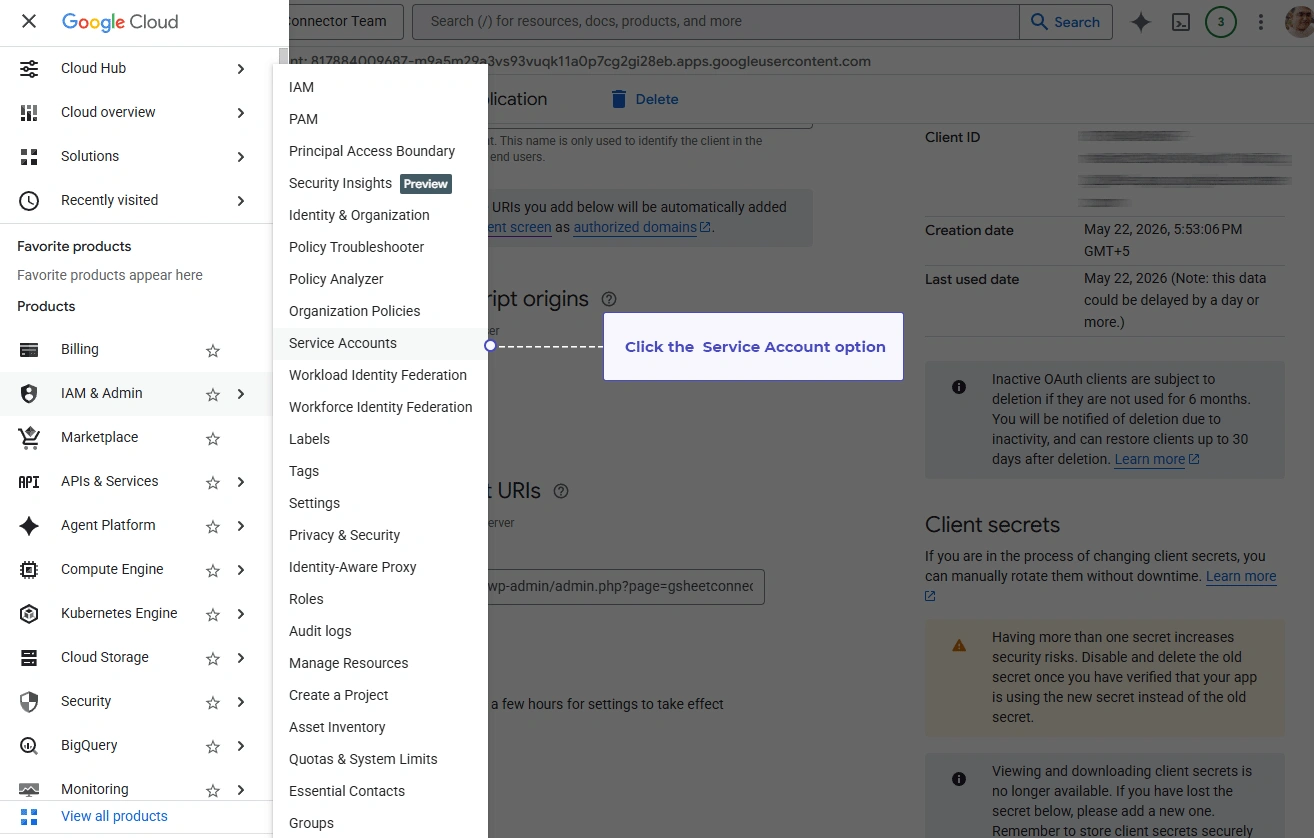Open the three-dot more options menu
This screenshot has height=838, width=1314.
pyautogui.click(x=1261, y=22)
